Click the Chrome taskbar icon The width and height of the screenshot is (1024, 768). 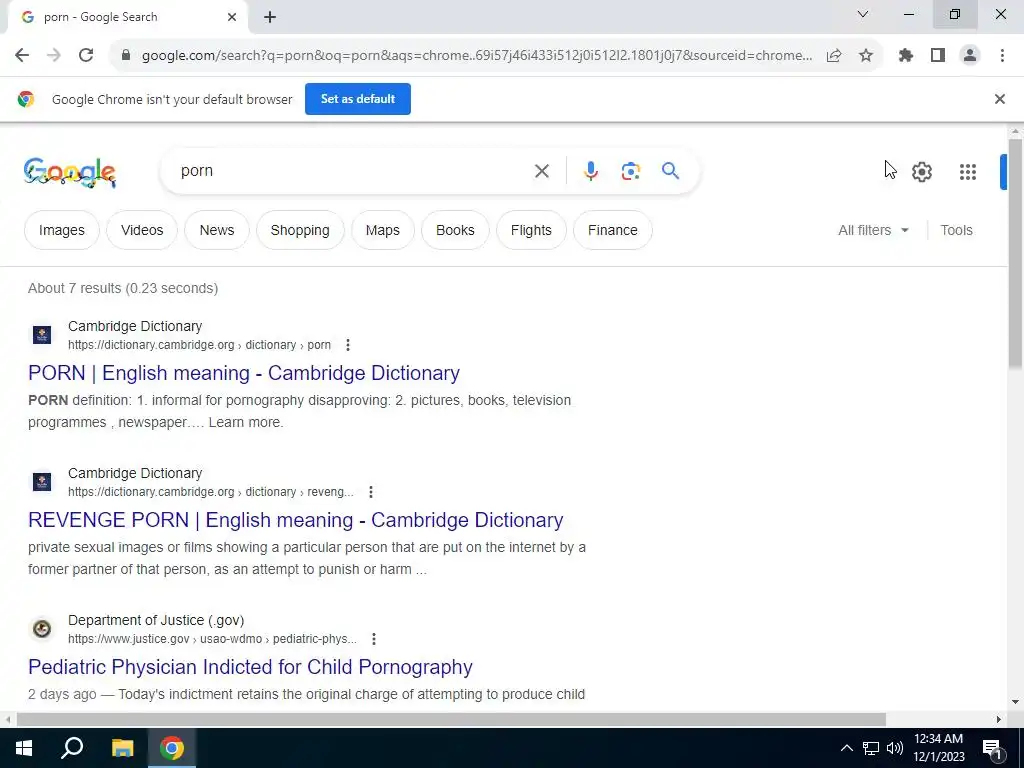pos(172,748)
